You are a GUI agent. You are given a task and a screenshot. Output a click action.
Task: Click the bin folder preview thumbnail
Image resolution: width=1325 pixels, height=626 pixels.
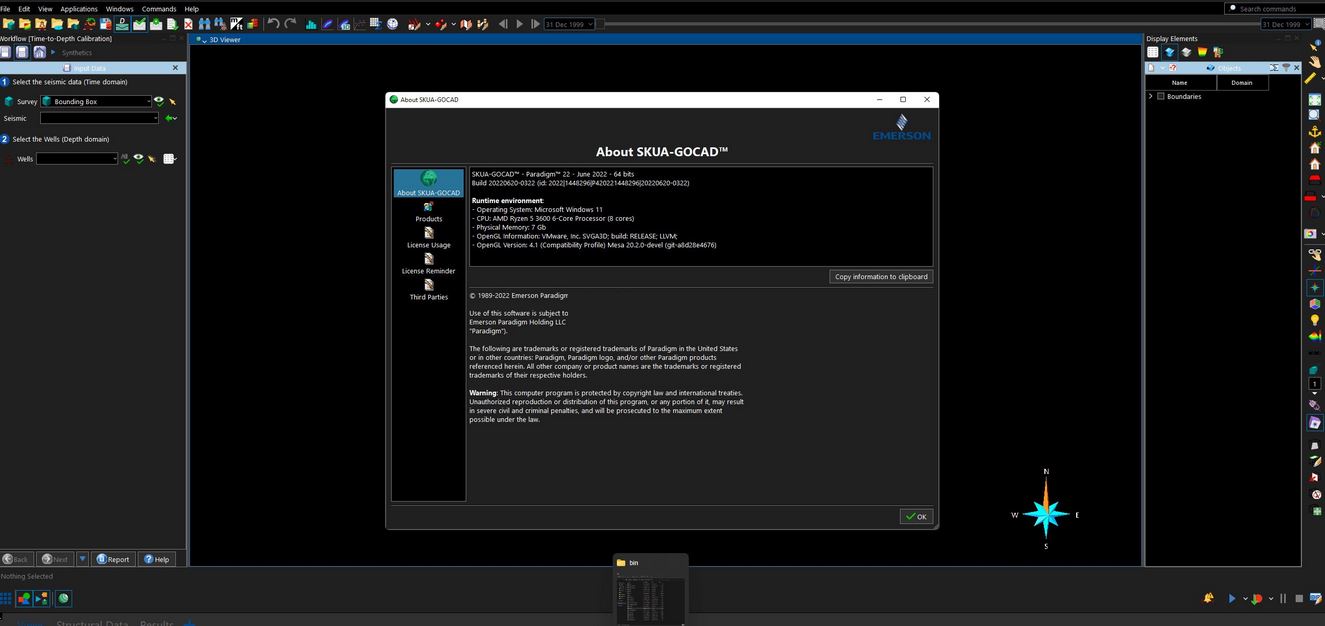[x=651, y=589]
